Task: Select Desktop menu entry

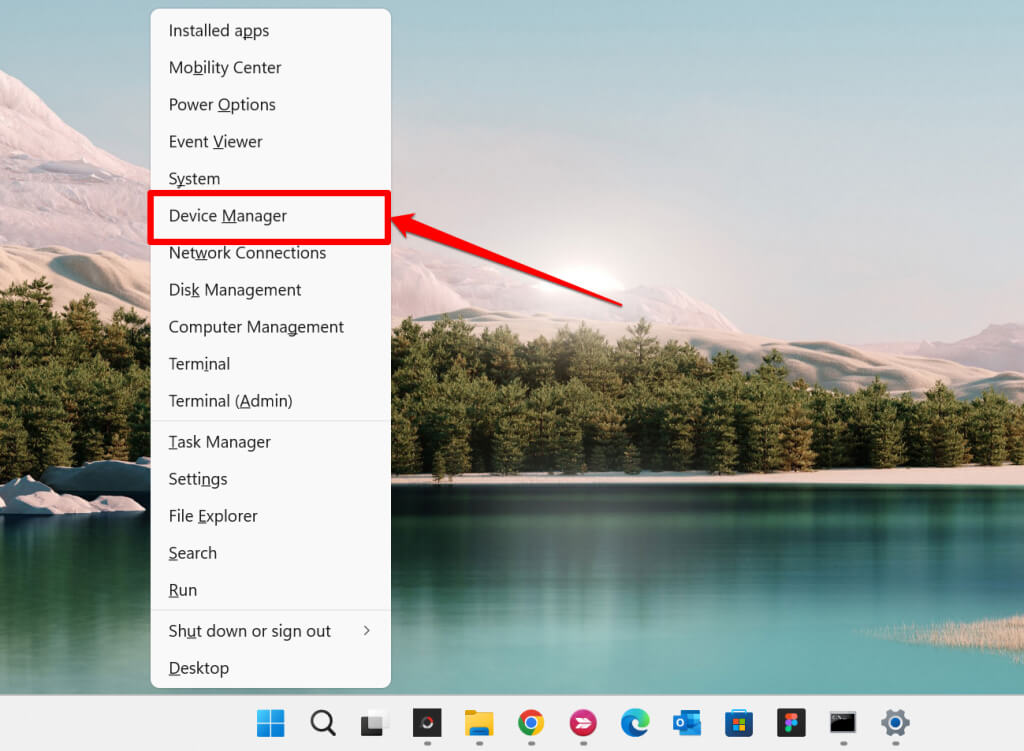Action: tap(270, 668)
